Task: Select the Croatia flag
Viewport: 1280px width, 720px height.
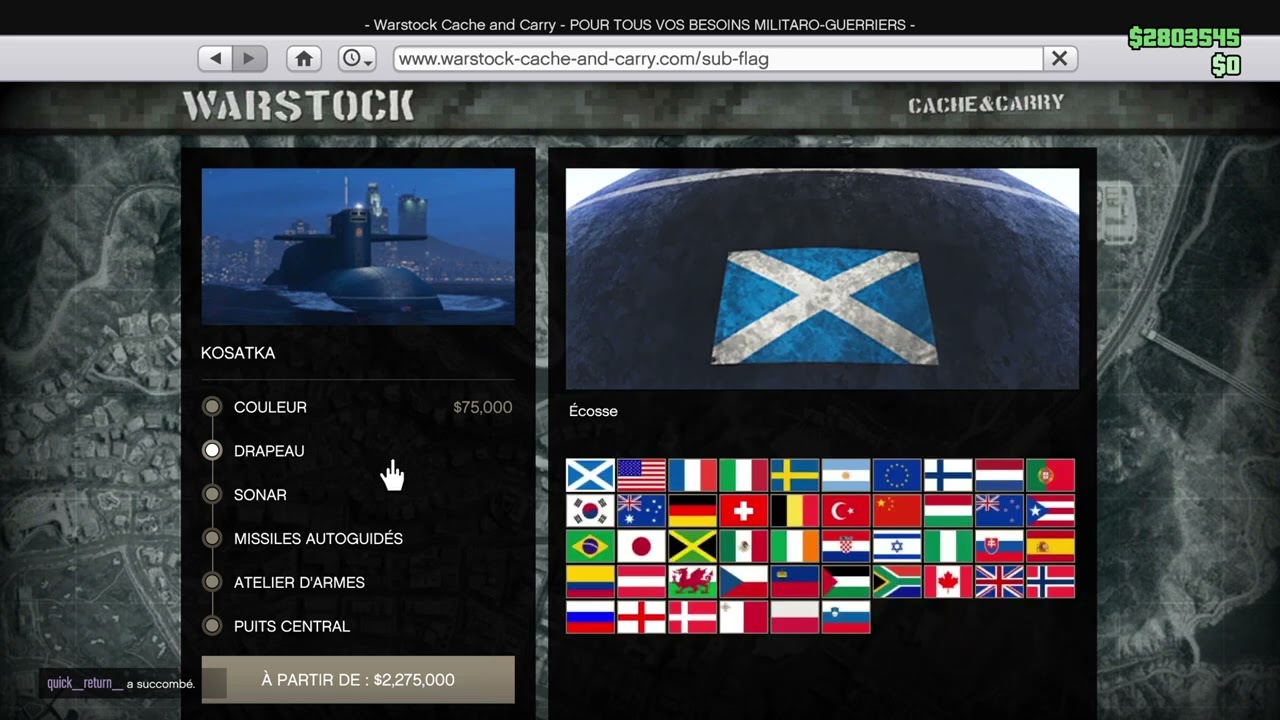Action: point(845,546)
